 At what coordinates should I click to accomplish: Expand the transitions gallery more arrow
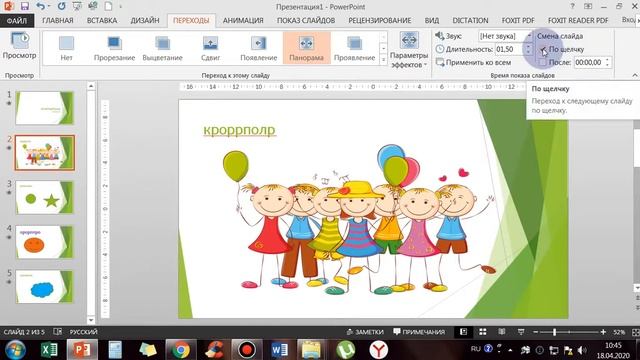coord(383,60)
